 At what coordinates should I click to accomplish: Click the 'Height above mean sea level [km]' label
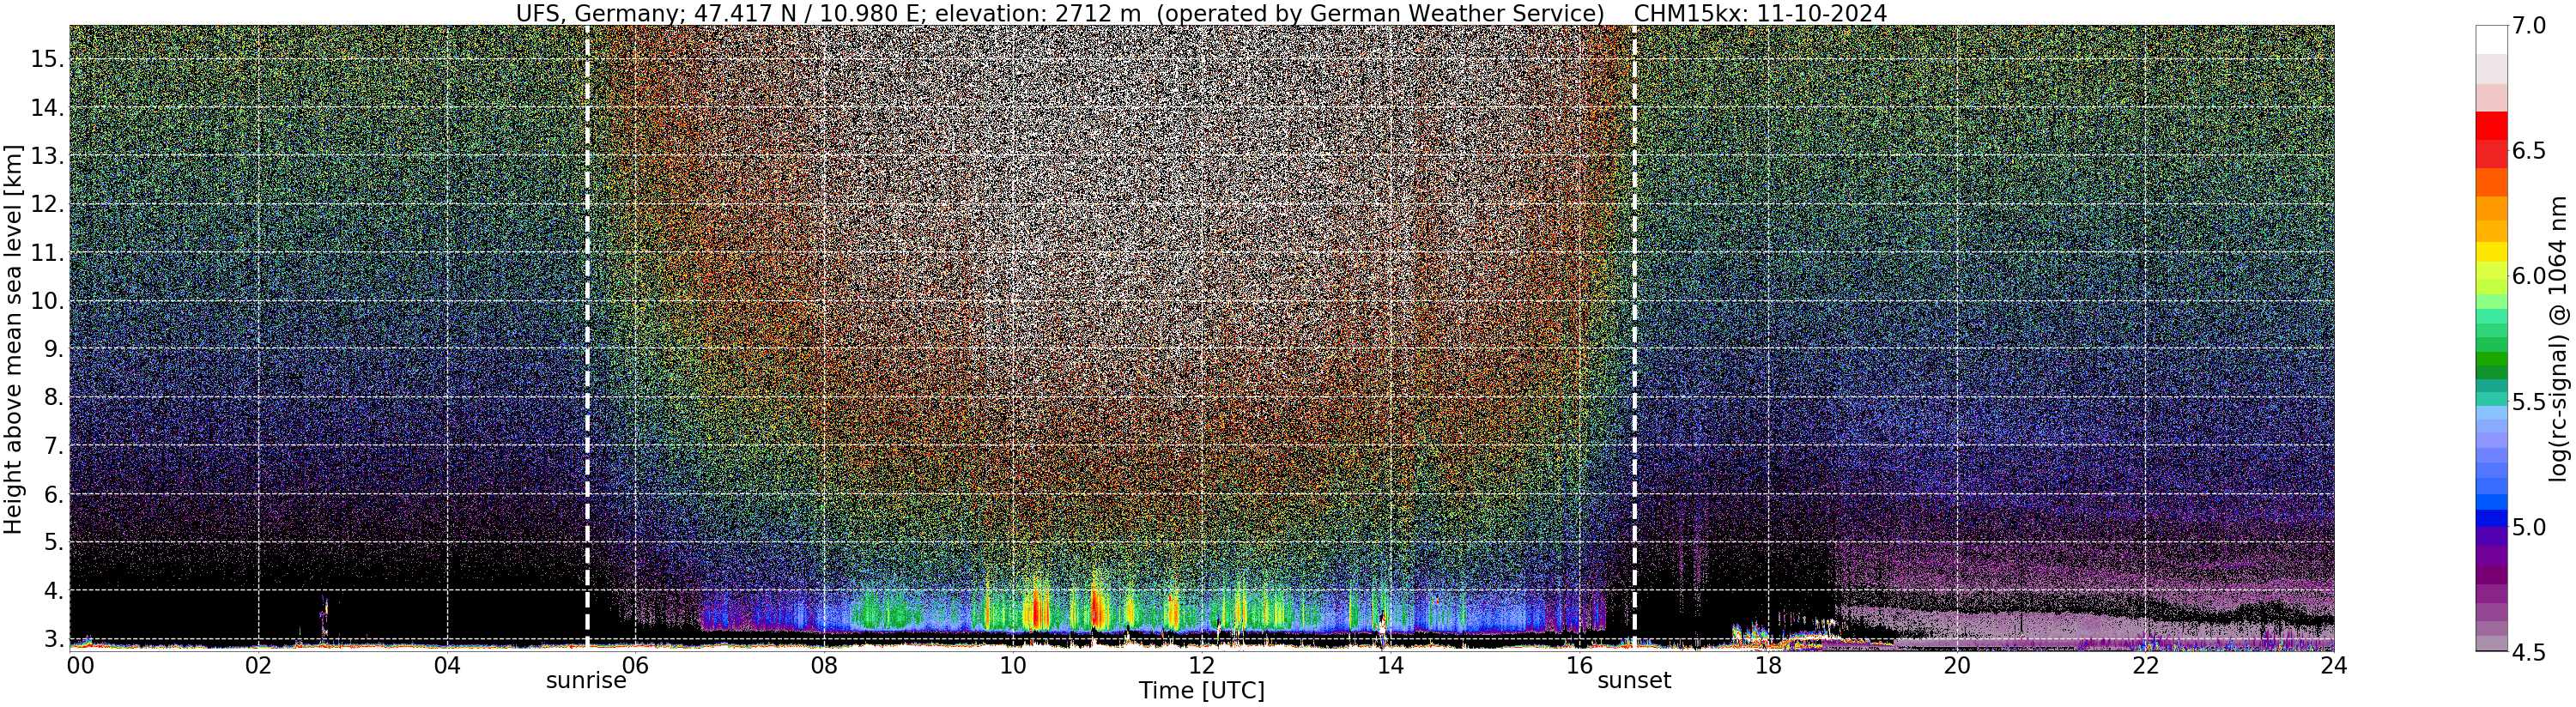(x=13, y=338)
